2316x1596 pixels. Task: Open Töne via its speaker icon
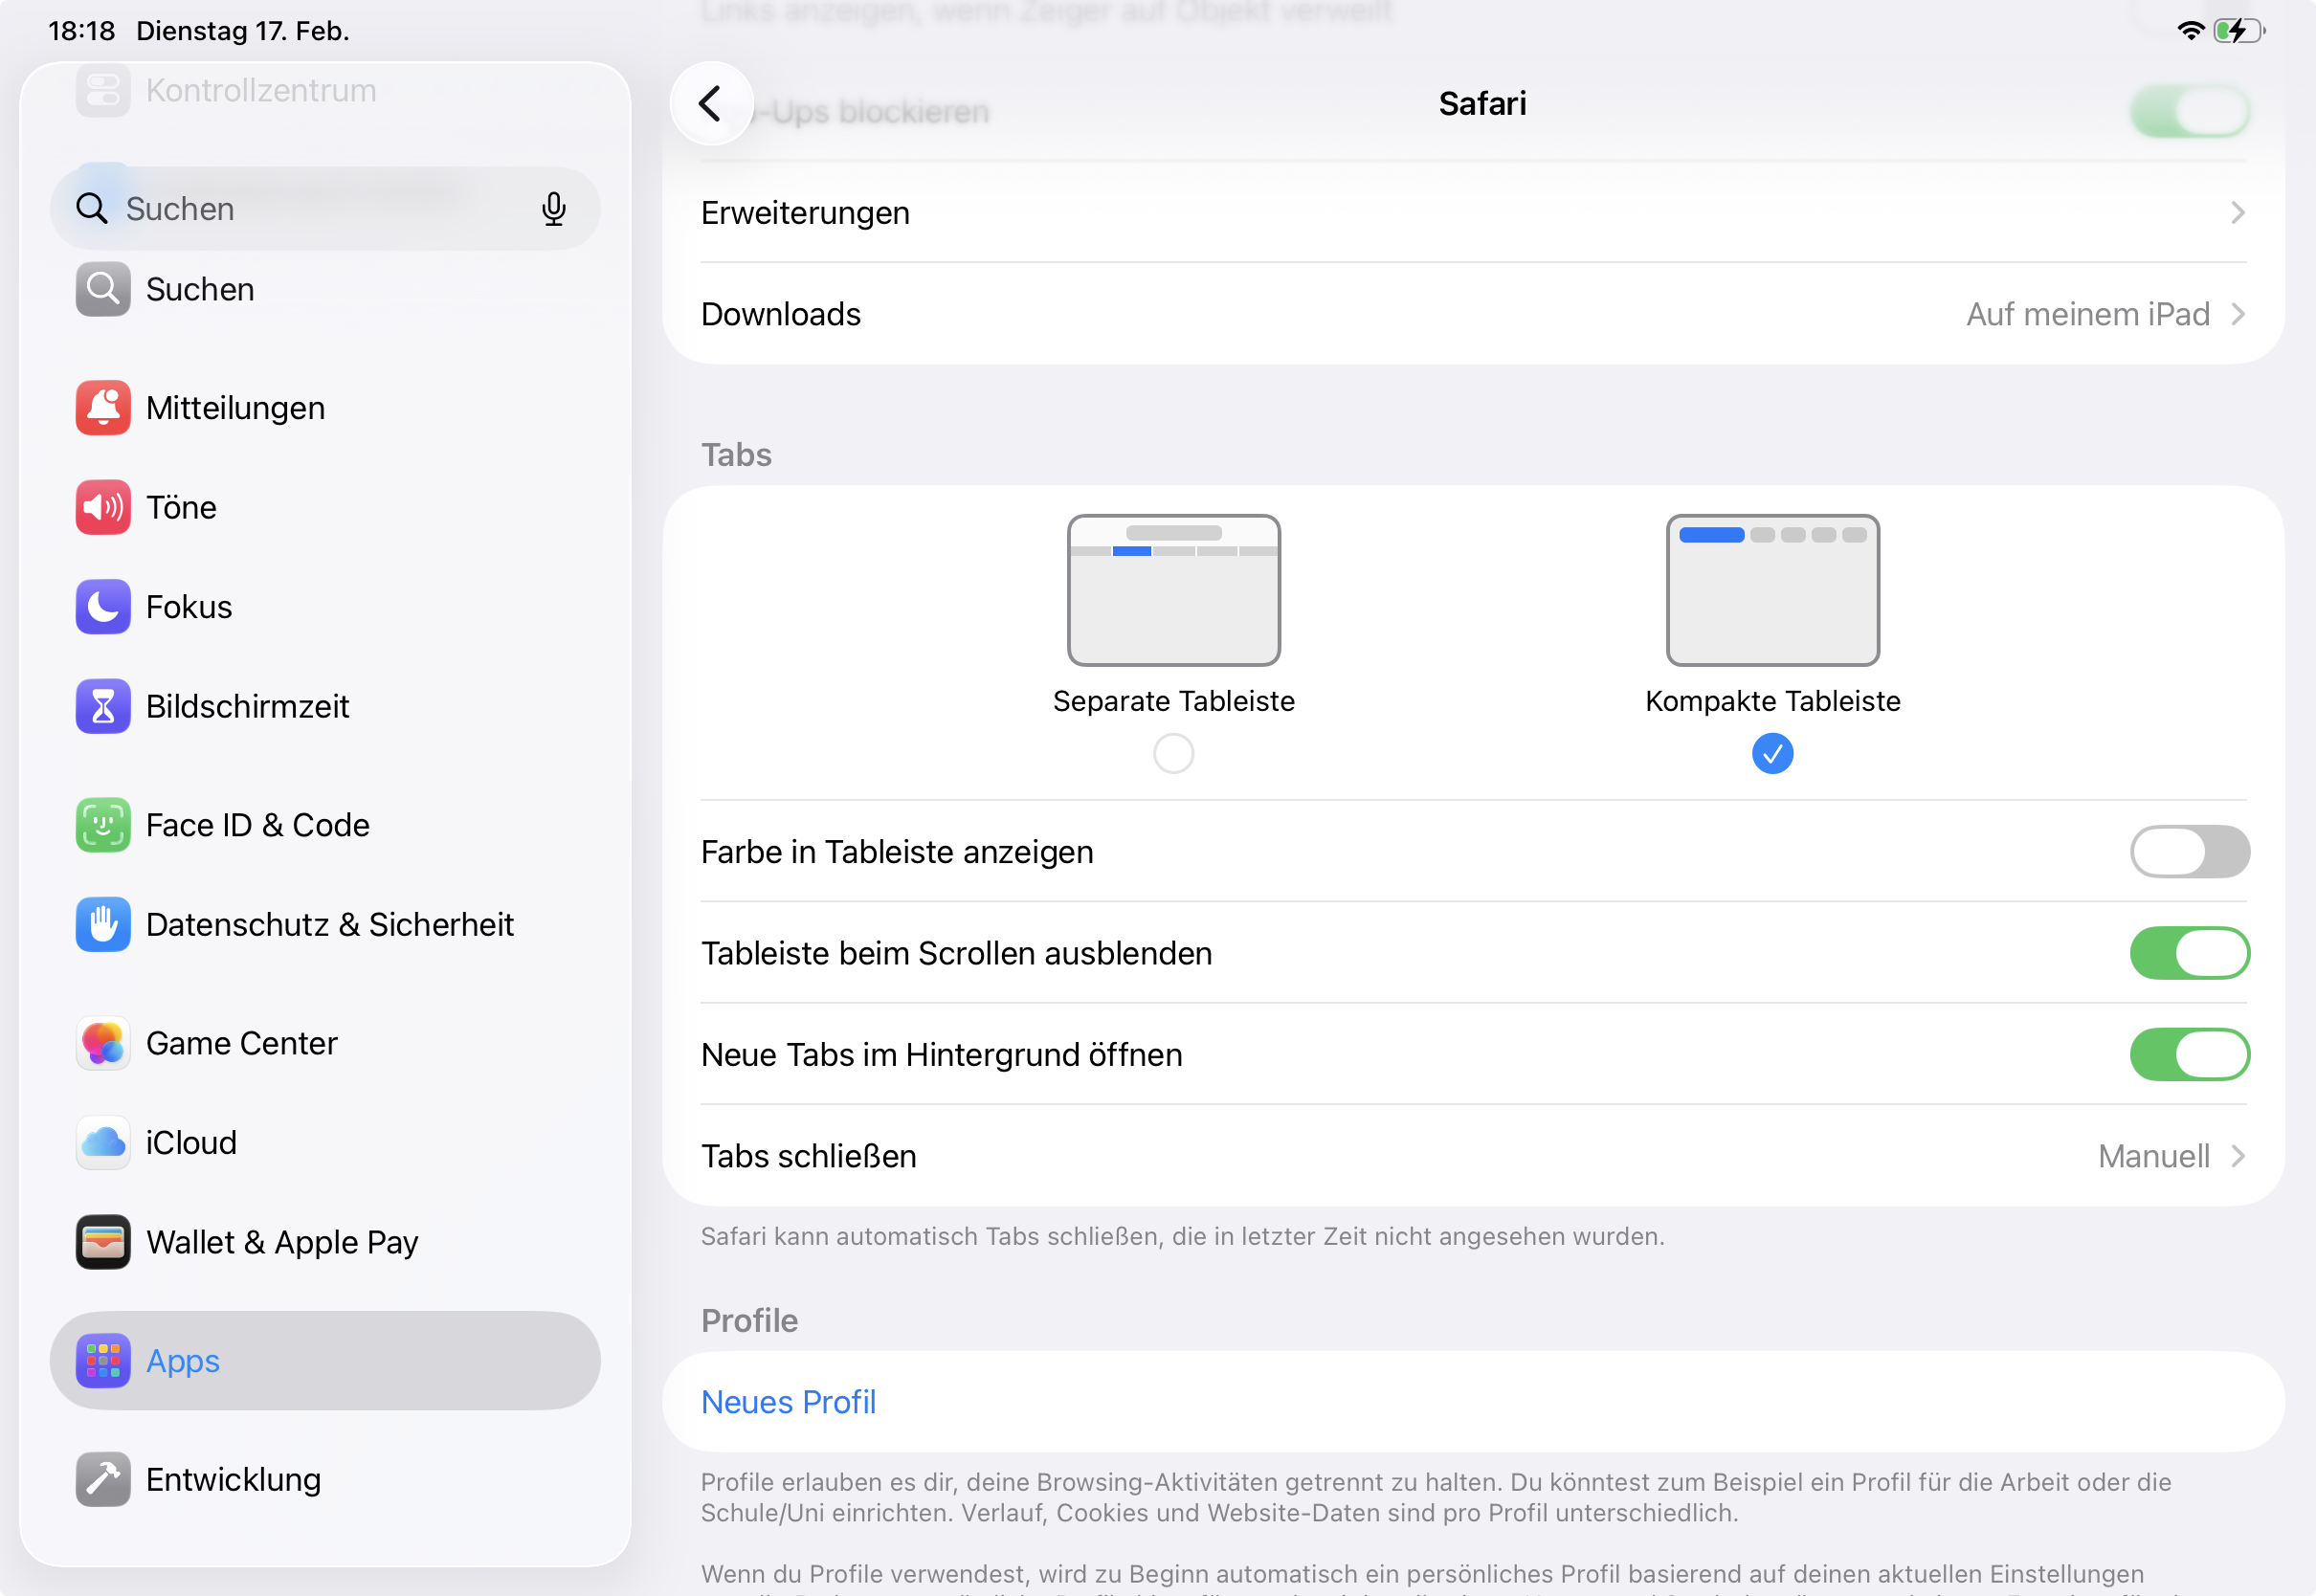point(103,507)
